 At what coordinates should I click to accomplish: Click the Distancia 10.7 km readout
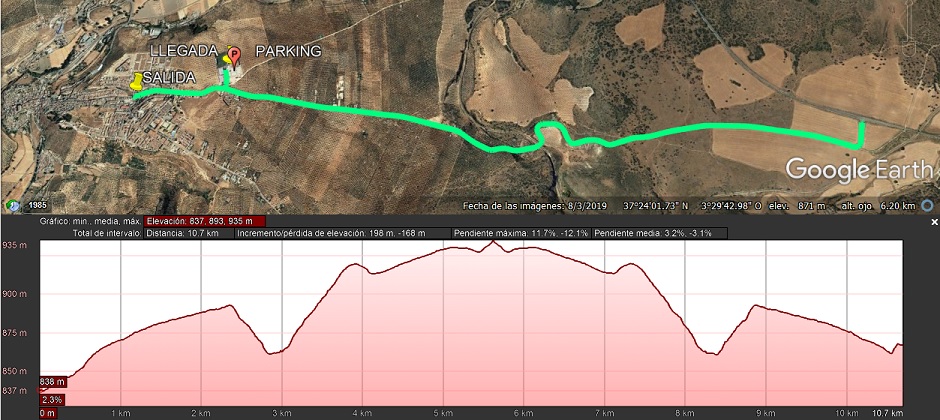189,233
